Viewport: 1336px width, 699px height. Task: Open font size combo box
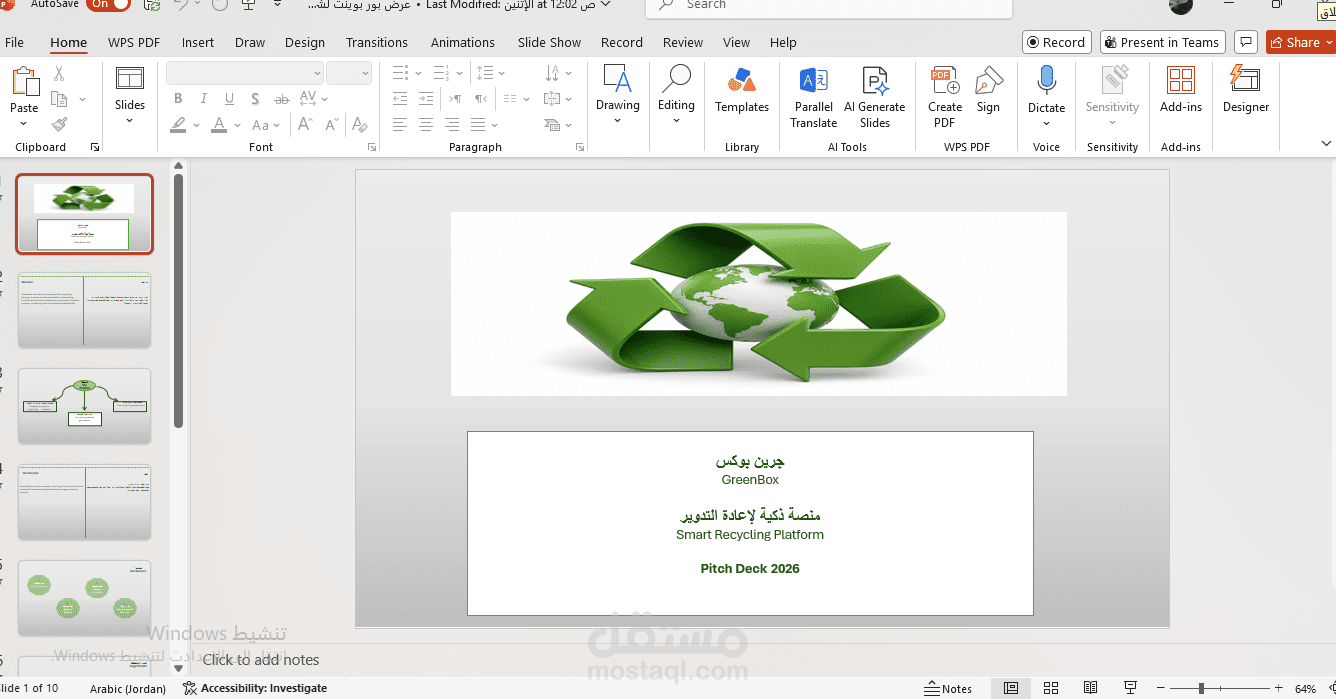pyautogui.click(x=349, y=73)
